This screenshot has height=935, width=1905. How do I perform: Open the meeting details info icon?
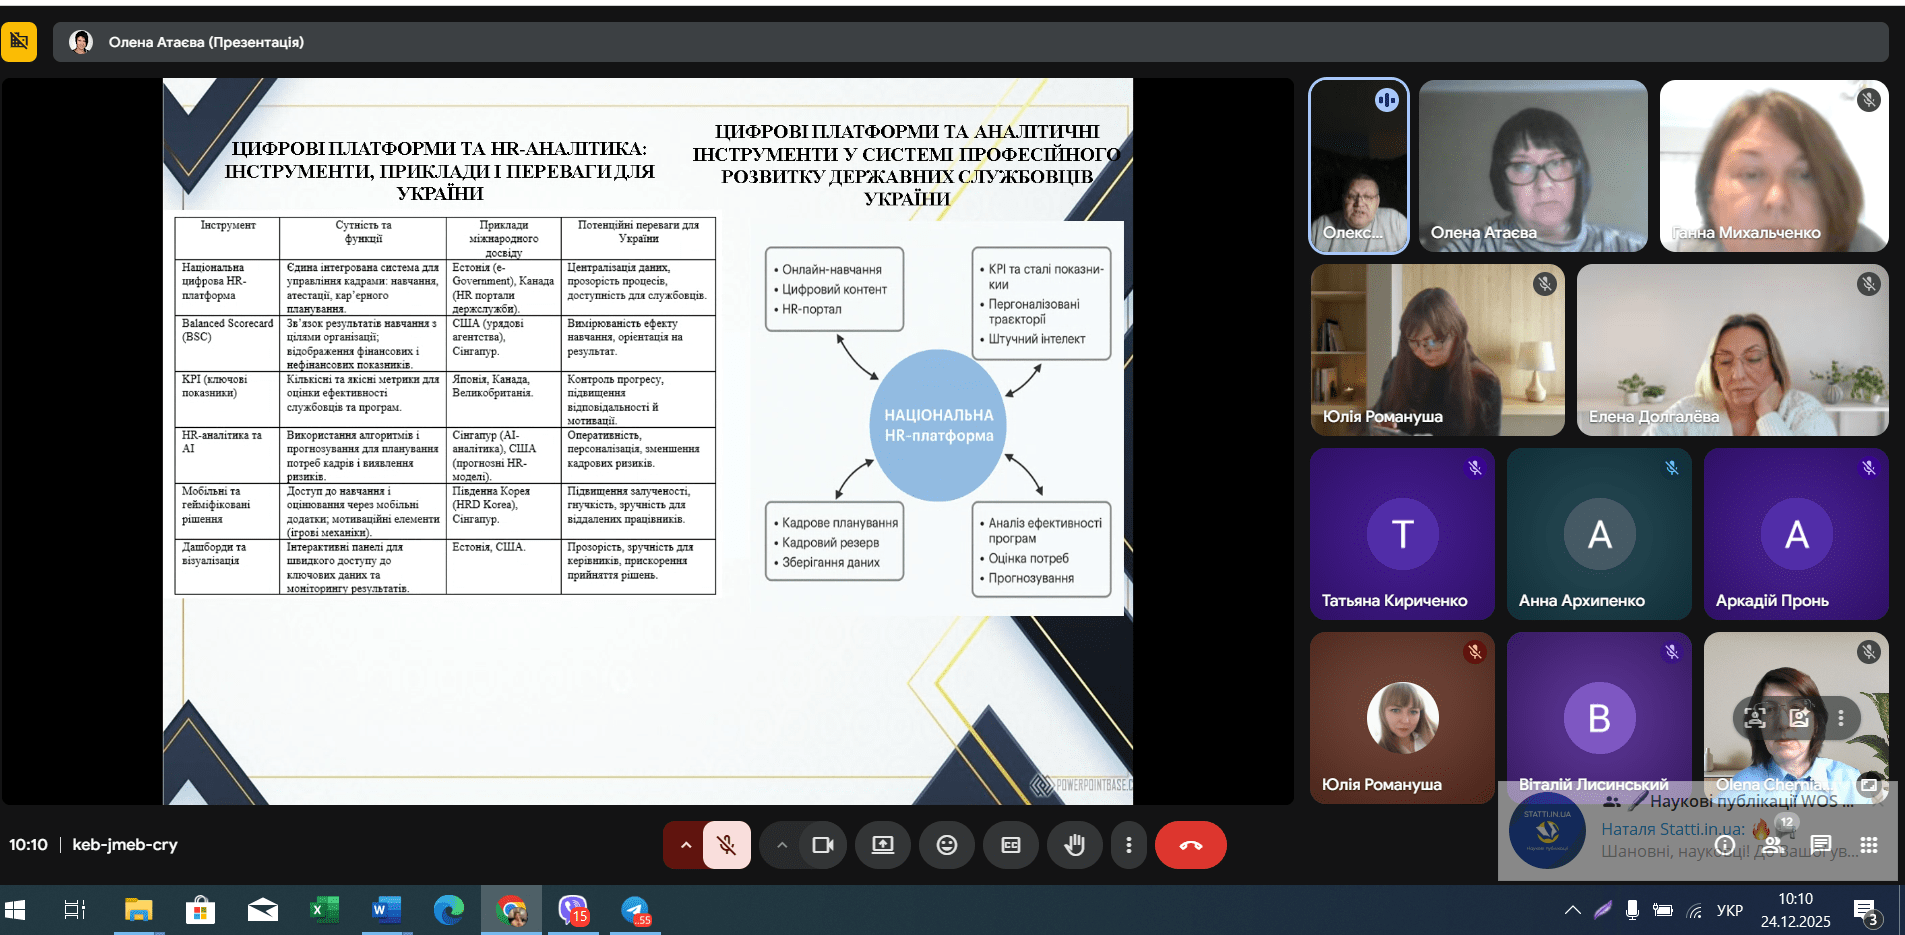1725,845
